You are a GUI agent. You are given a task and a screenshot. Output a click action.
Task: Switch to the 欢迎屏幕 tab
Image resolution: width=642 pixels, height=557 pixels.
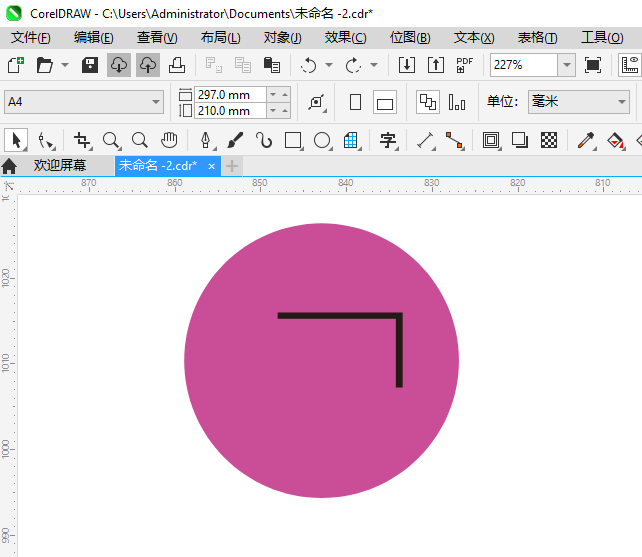(60, 165)
